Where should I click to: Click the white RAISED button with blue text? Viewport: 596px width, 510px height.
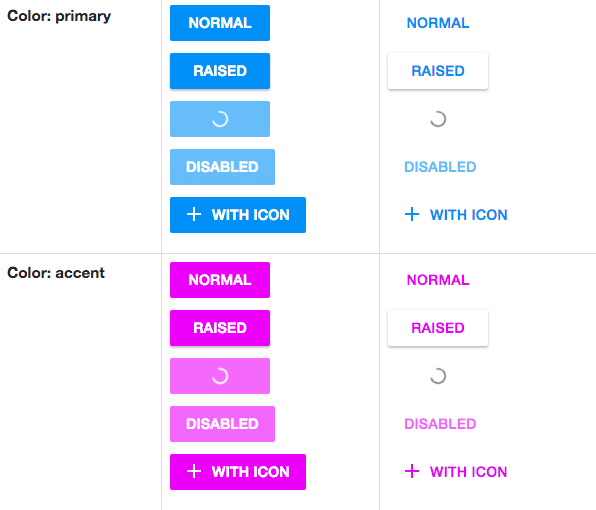click(438, 71)
